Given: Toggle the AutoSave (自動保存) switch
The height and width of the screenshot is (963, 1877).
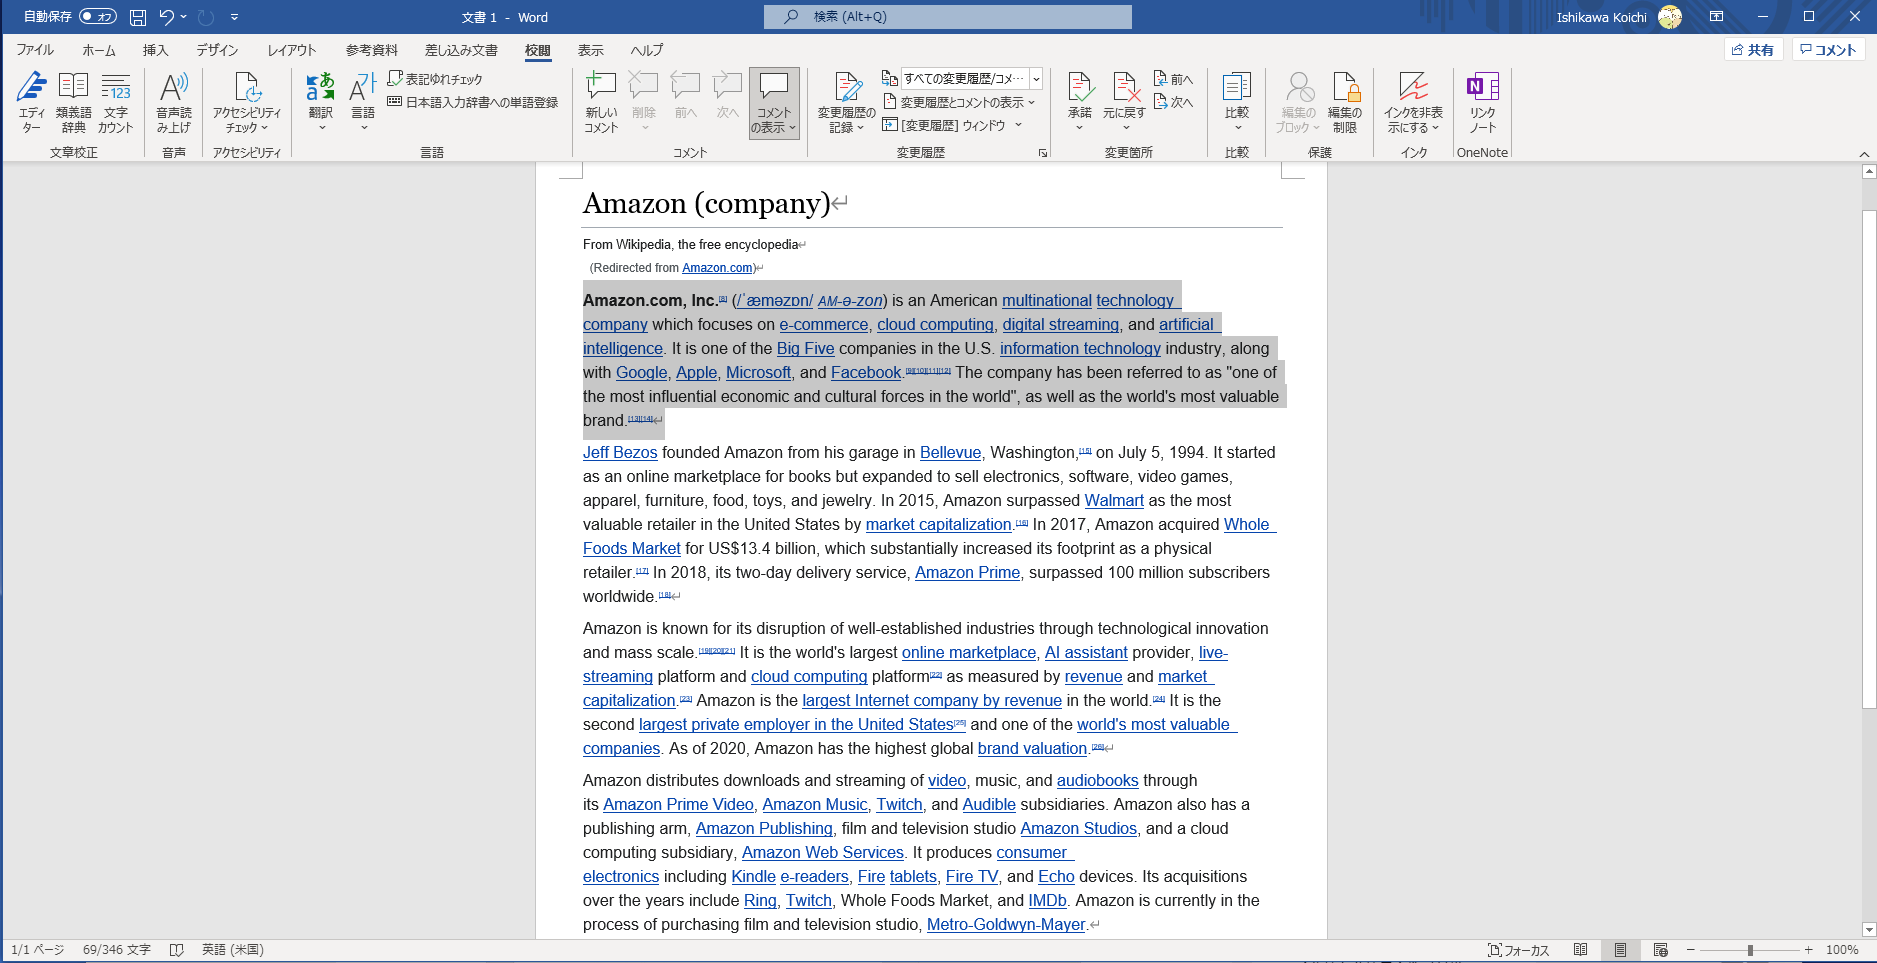Looking at the screenshot, I should pos(98,17).
